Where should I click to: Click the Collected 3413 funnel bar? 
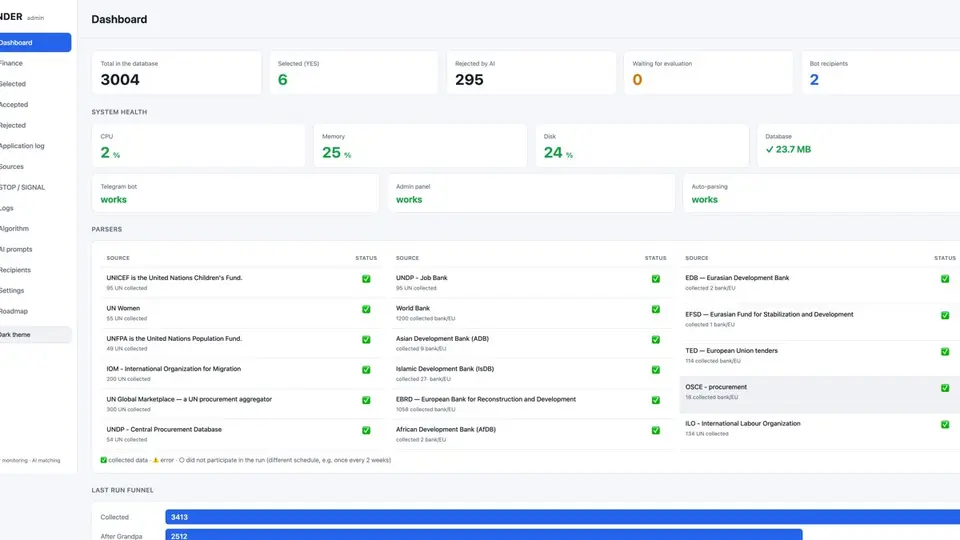563,517
